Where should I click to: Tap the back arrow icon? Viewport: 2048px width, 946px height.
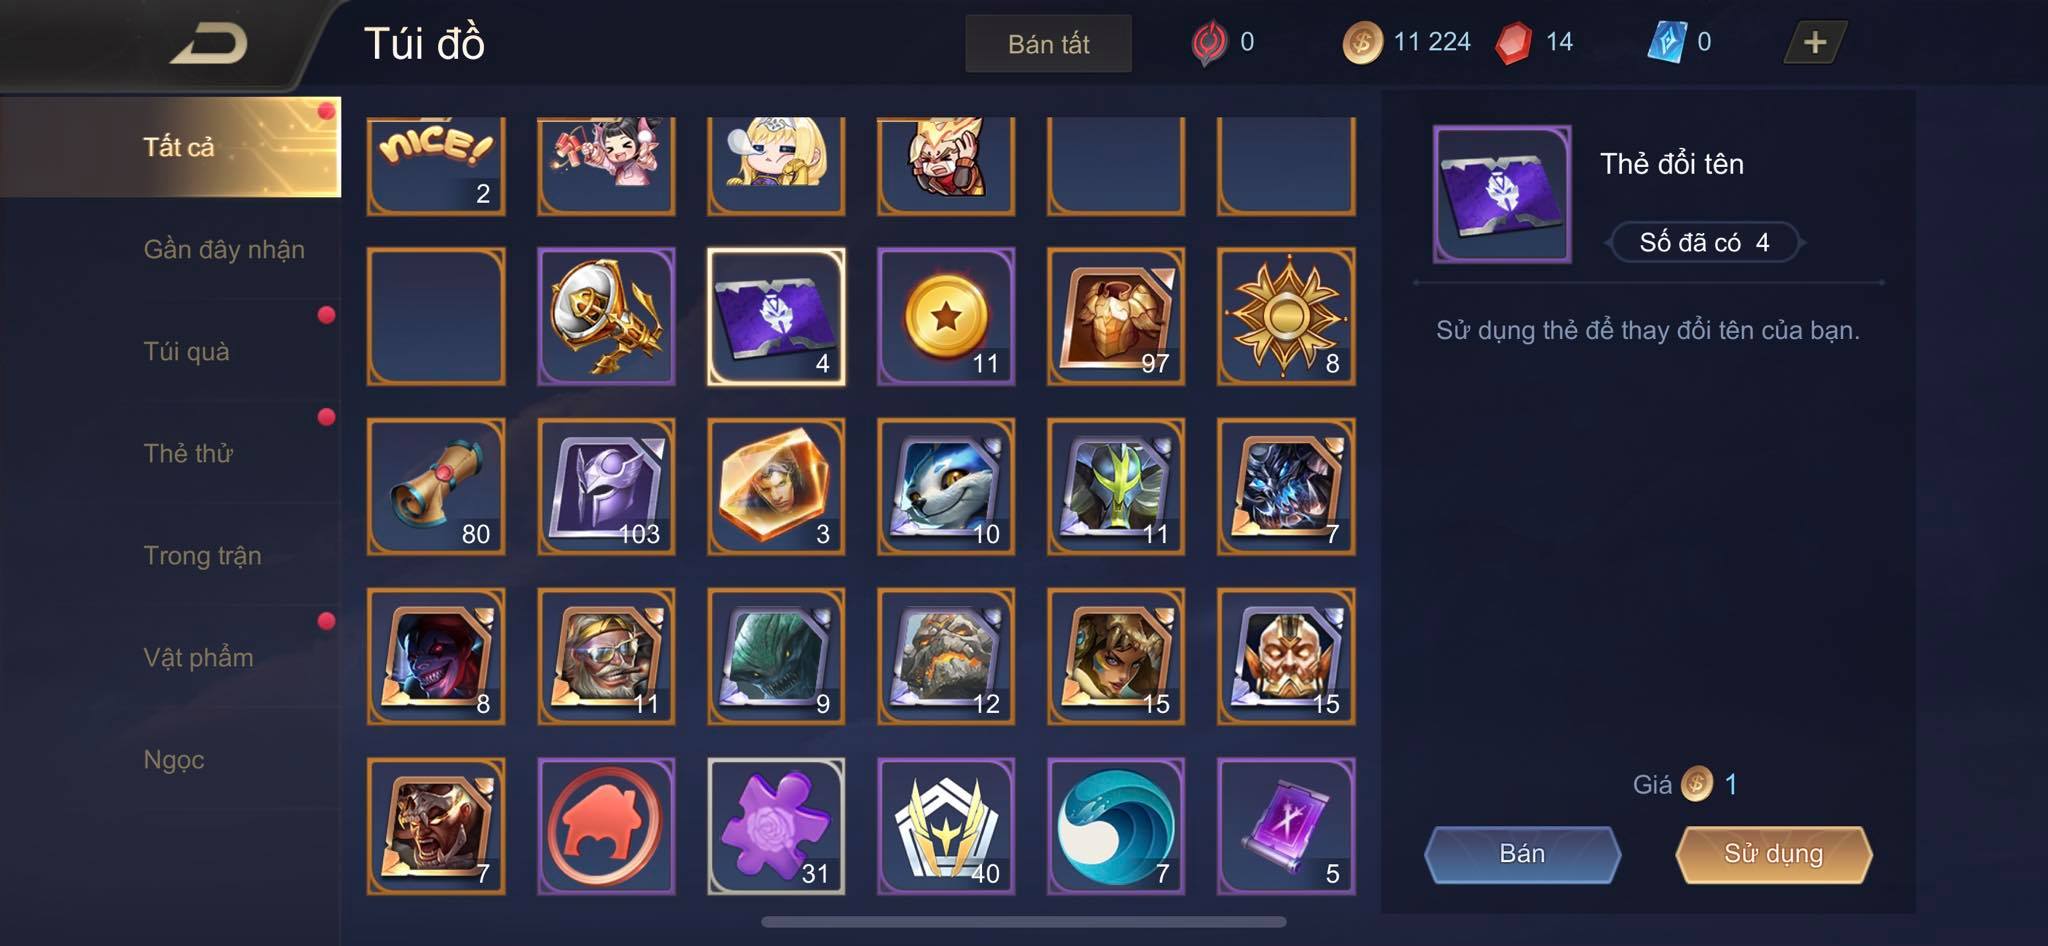pyautogui.click(x=209, y=44)
